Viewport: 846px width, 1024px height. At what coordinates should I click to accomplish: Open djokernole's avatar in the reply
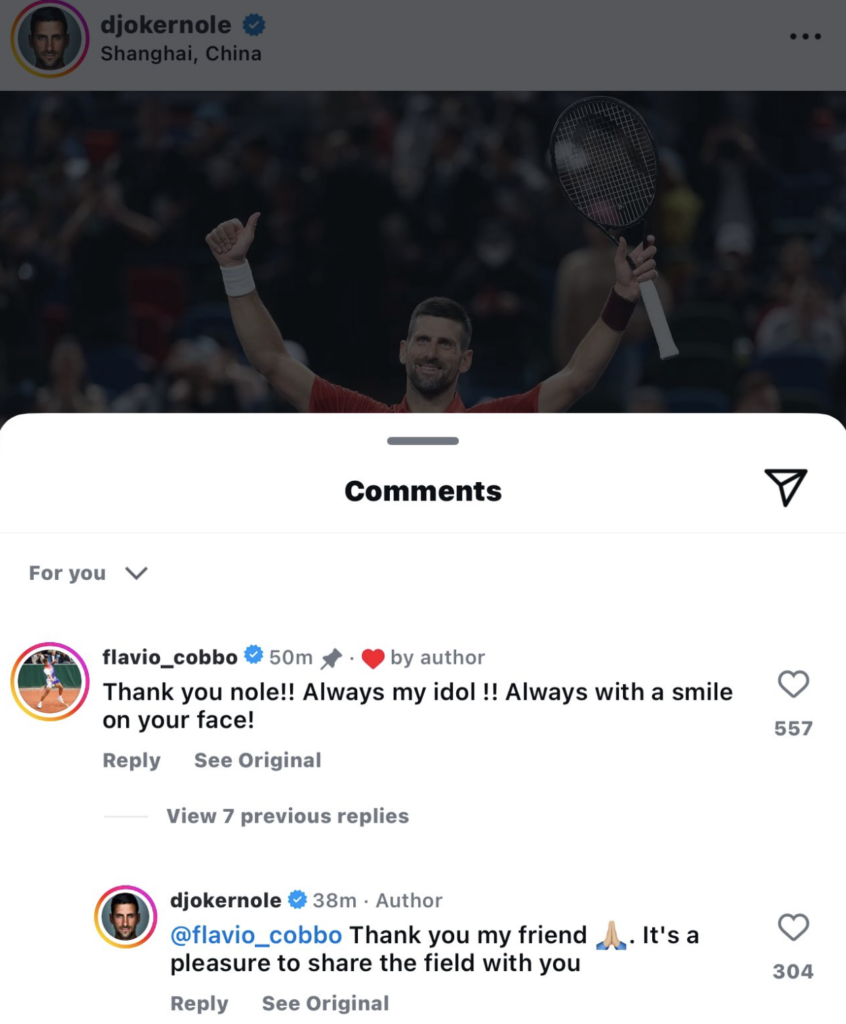click(126, 916)
